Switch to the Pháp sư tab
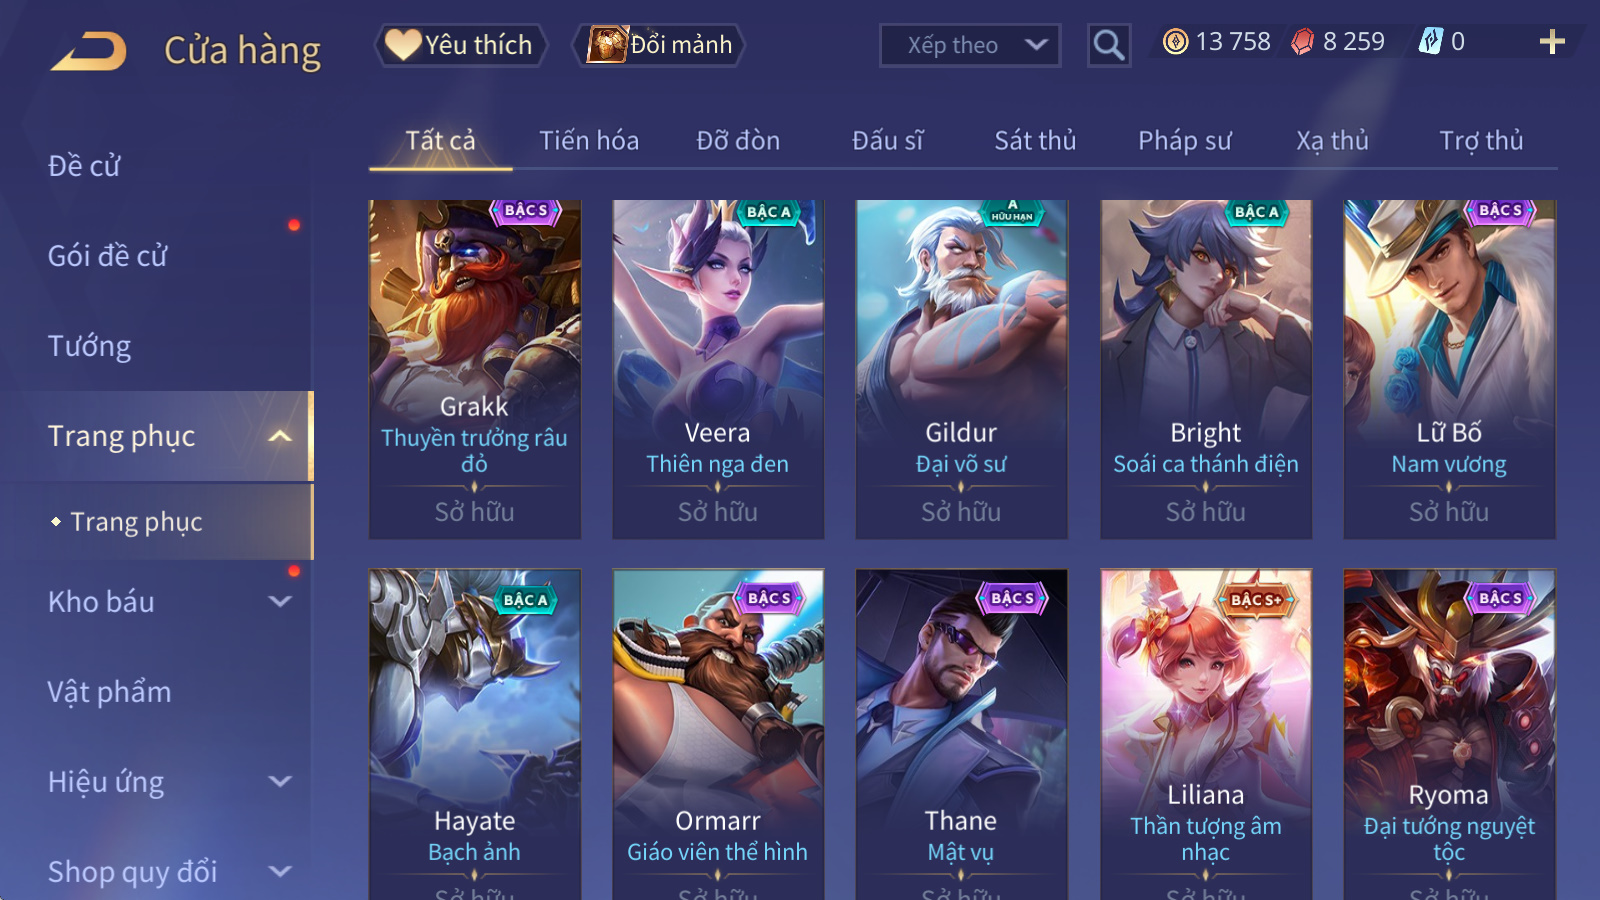Screen dimensions: 1600x900 pyautogui.click(x=1184, y=141)
